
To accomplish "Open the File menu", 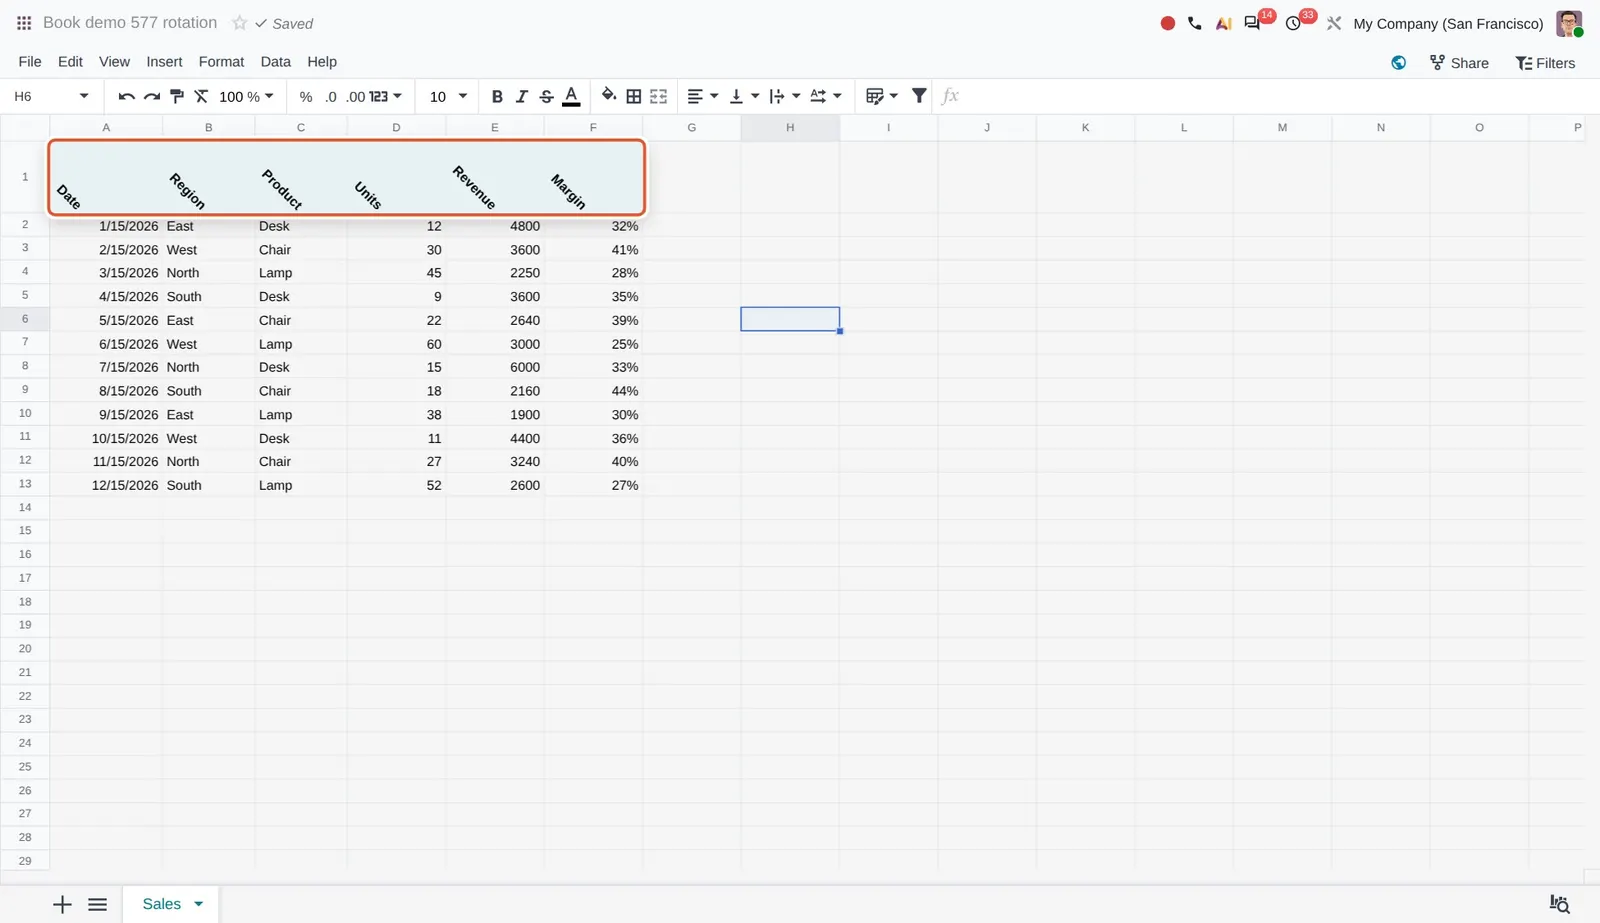I will (30, 61).
